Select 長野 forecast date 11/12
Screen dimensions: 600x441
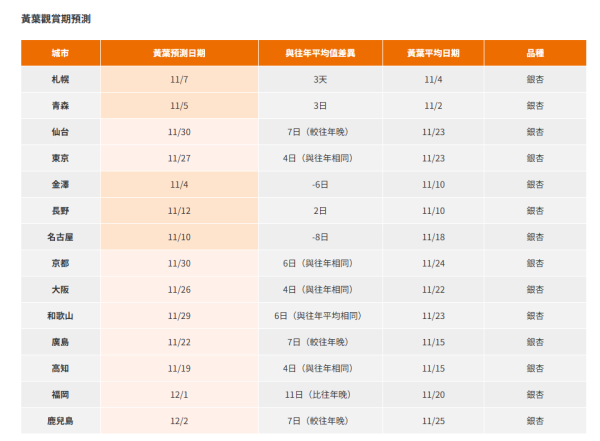click(x=179, y=211)
